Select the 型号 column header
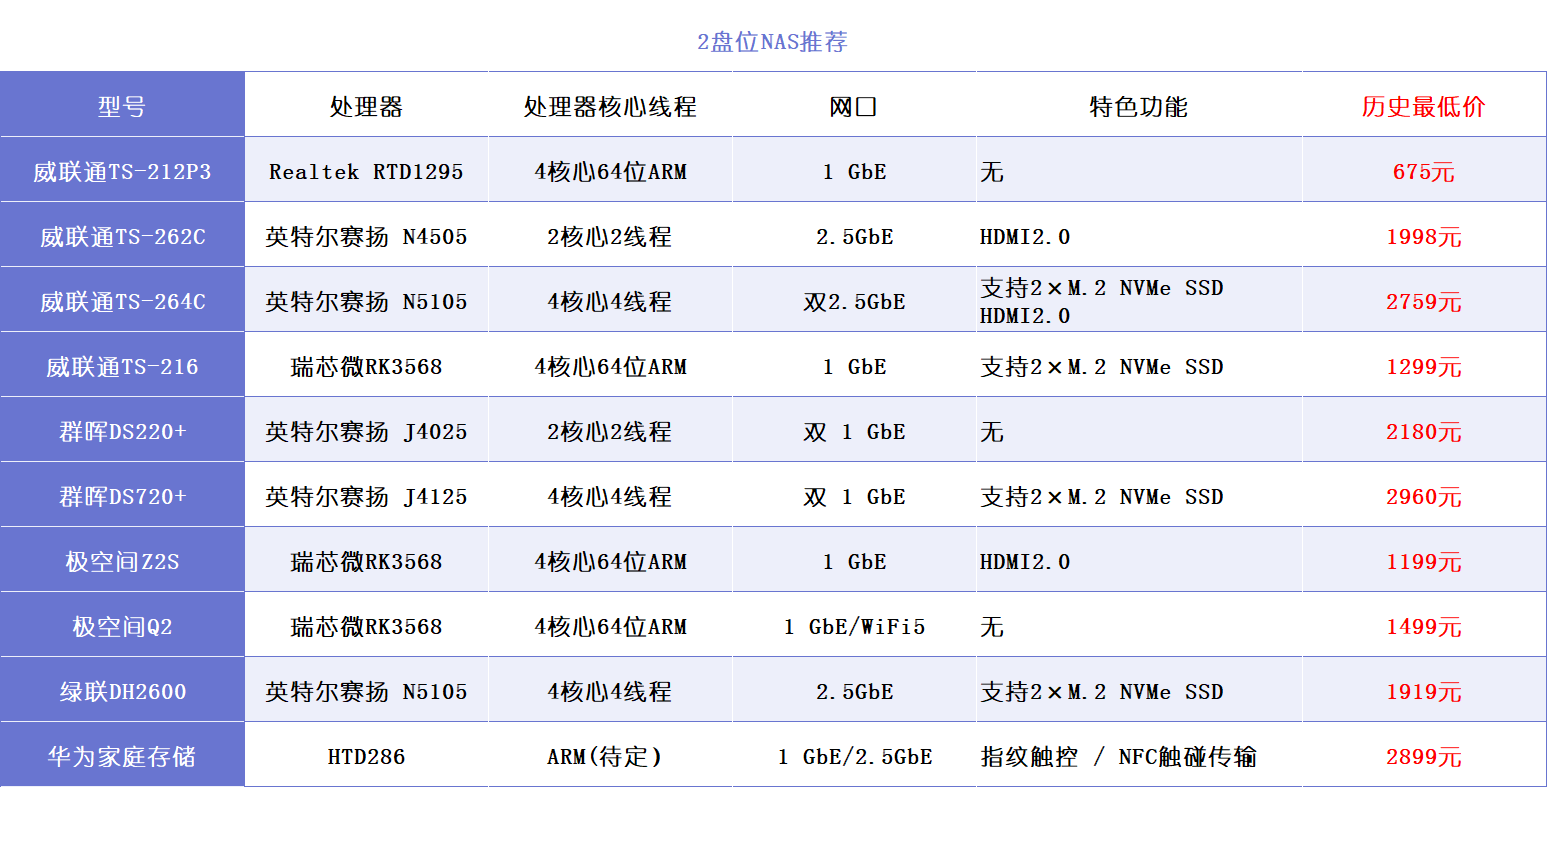 point(122,105)
